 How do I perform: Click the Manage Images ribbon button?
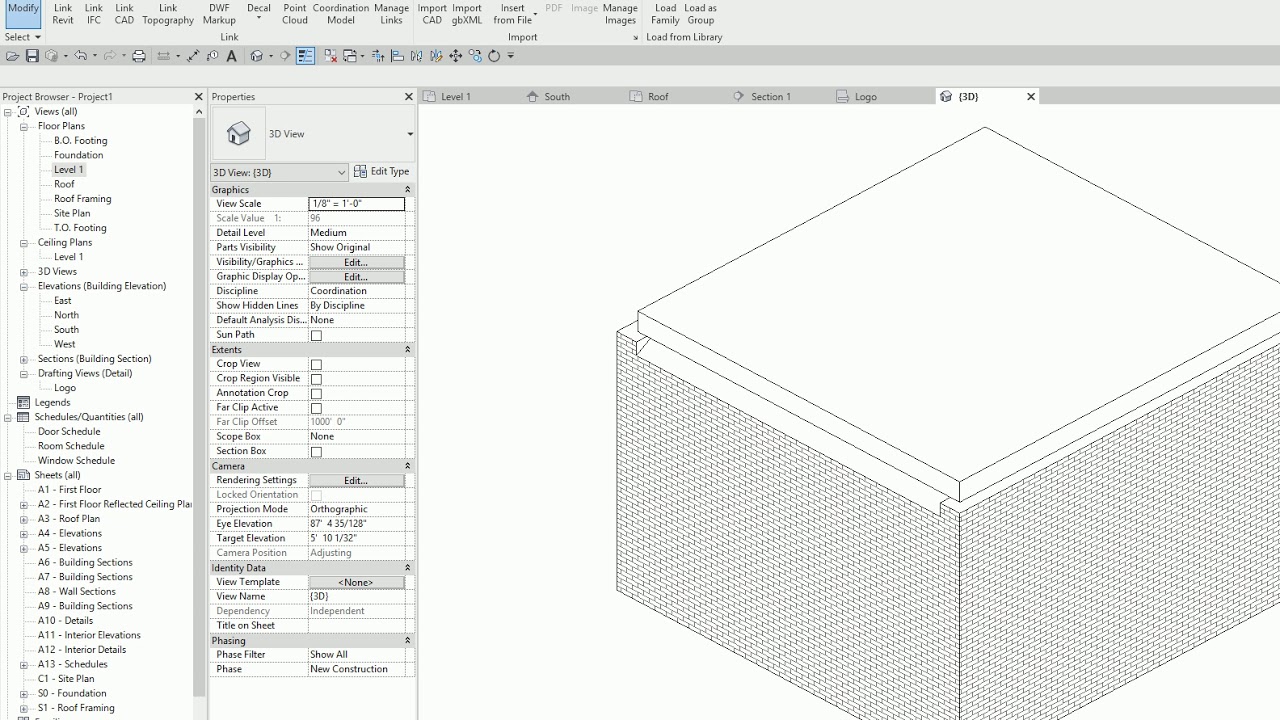620,14
